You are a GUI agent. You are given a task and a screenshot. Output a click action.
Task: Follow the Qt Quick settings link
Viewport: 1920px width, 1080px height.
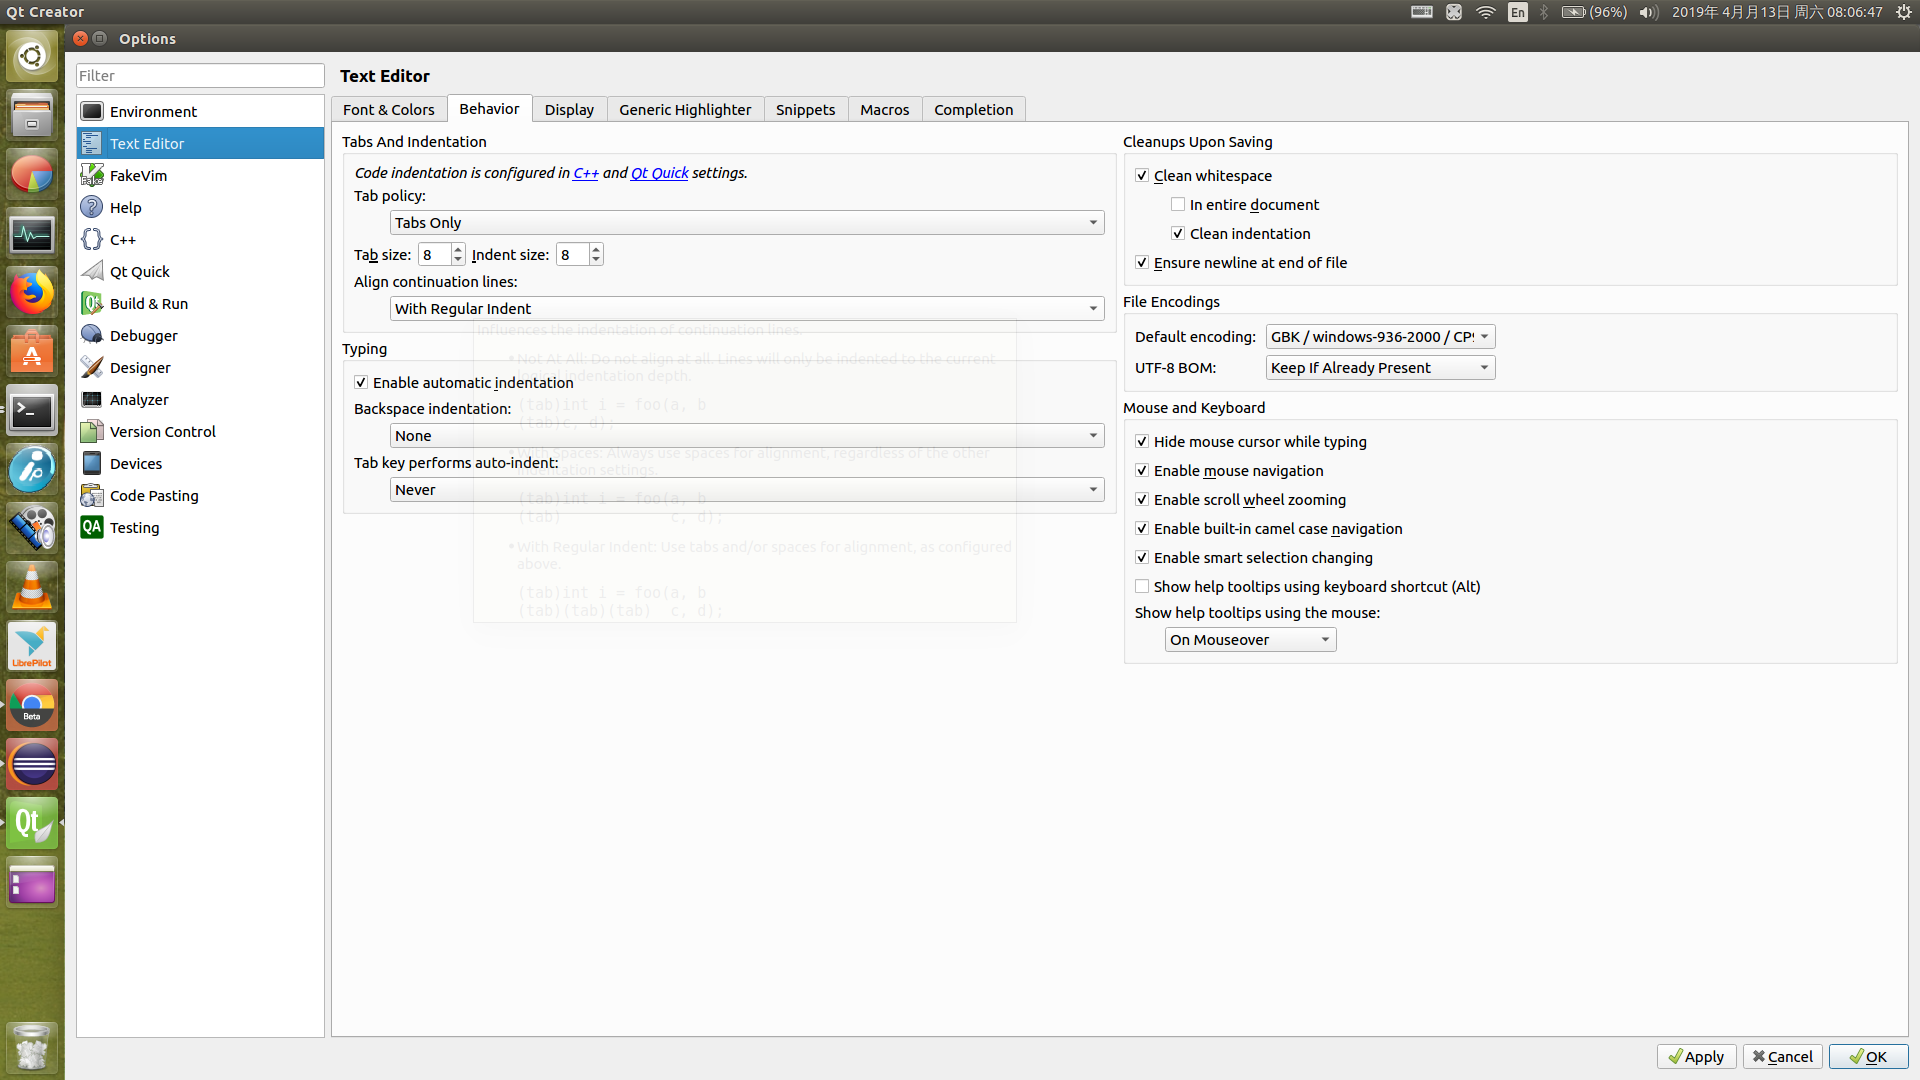tap(659, 172)
